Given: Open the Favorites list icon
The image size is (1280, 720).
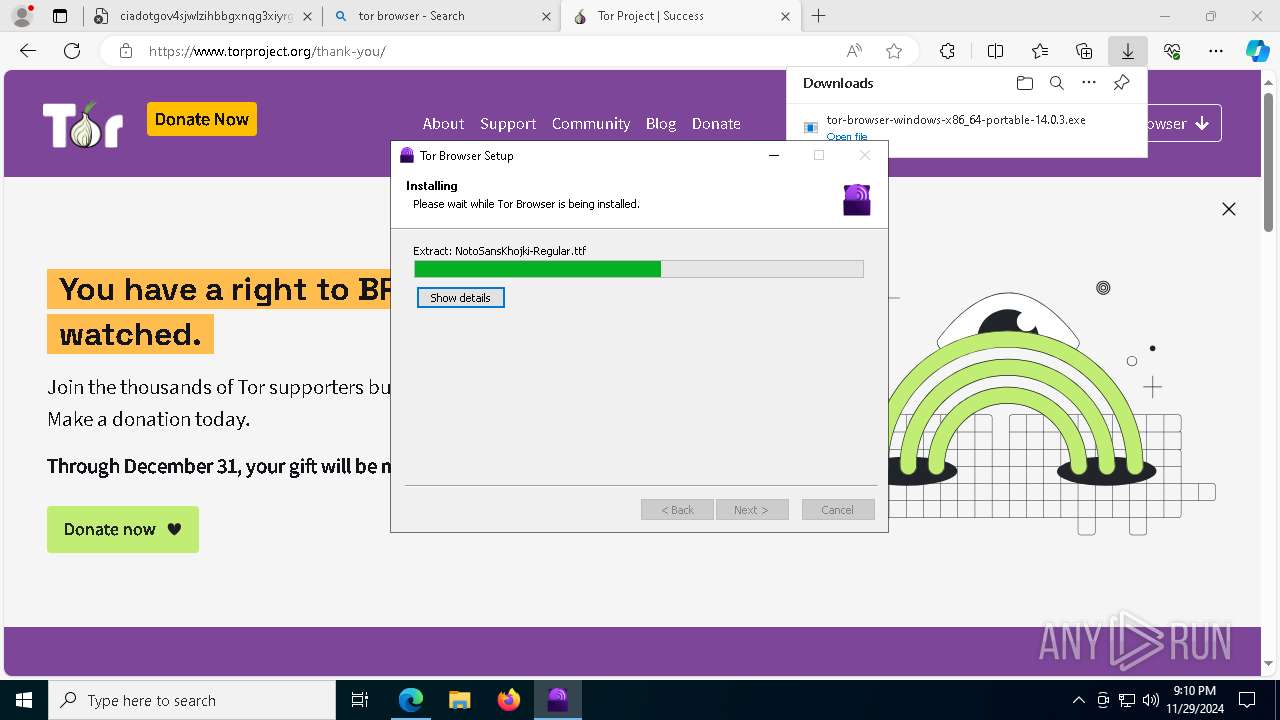Looking at the screenshot, I should [x=1040, y=51].
